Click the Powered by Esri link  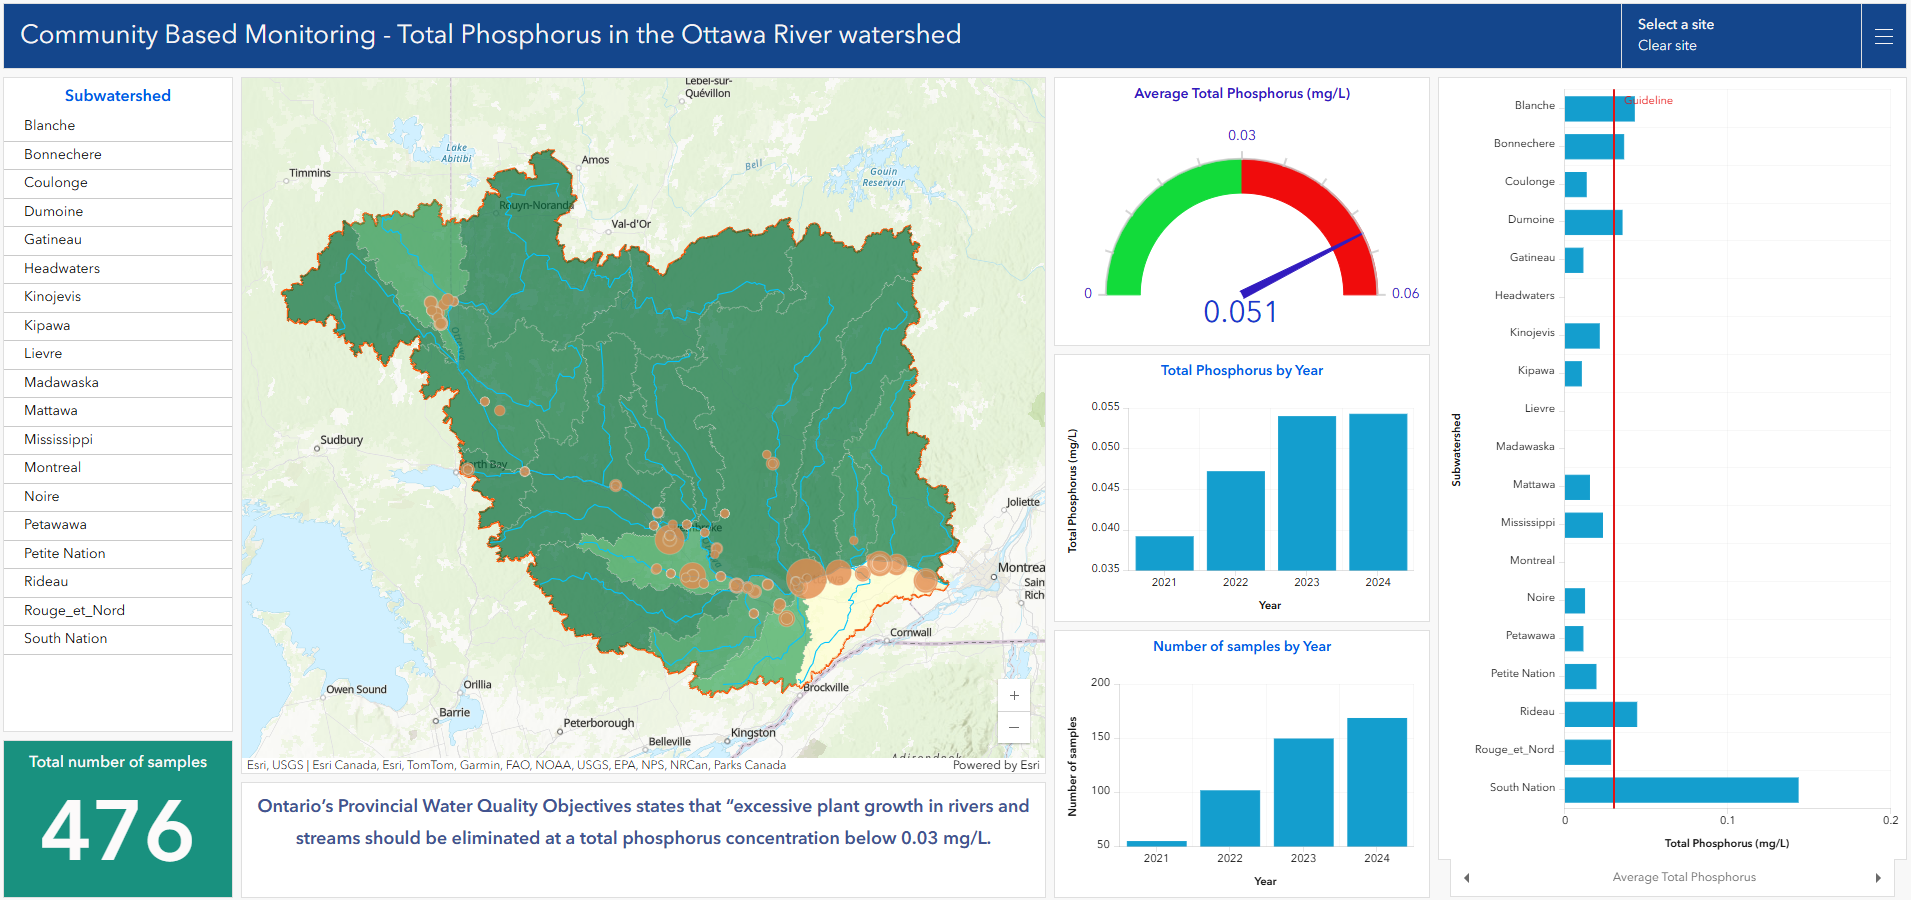pyautogui.click(x=996, y=765)
